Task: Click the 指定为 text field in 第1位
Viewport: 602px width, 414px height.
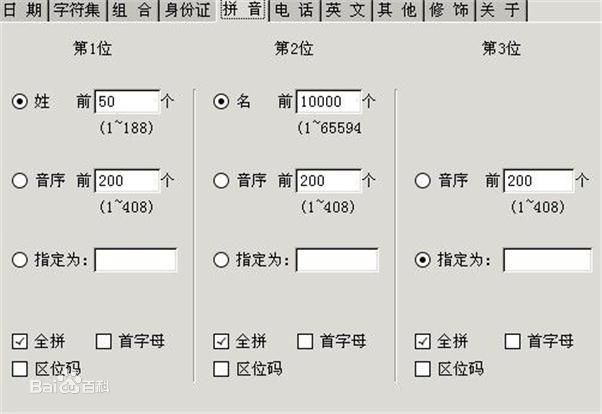Action: (x=136, y=260)
